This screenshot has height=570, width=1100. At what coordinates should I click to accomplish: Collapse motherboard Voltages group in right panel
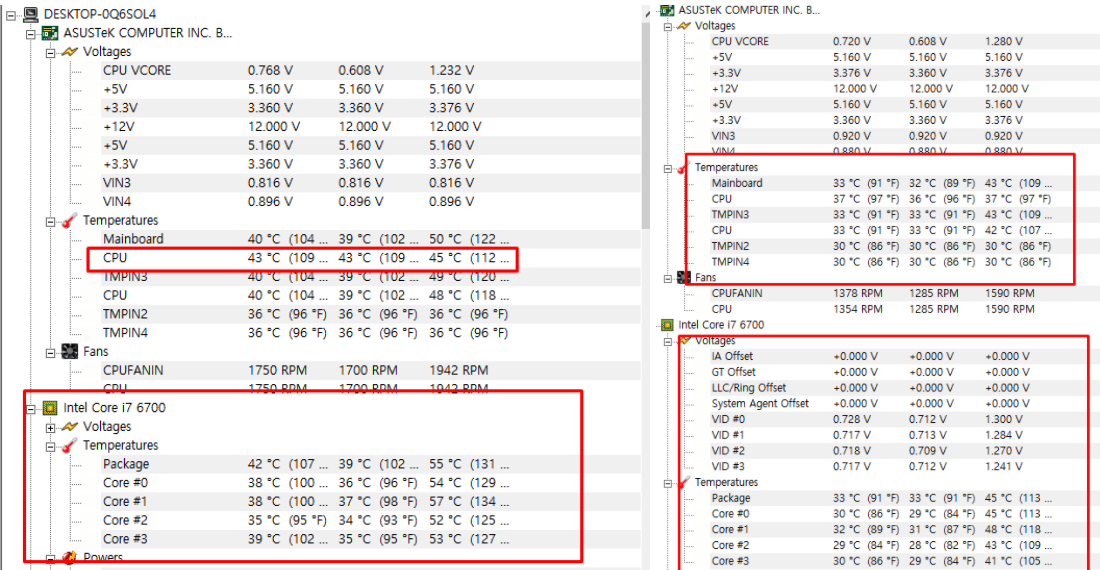[668, 27]
